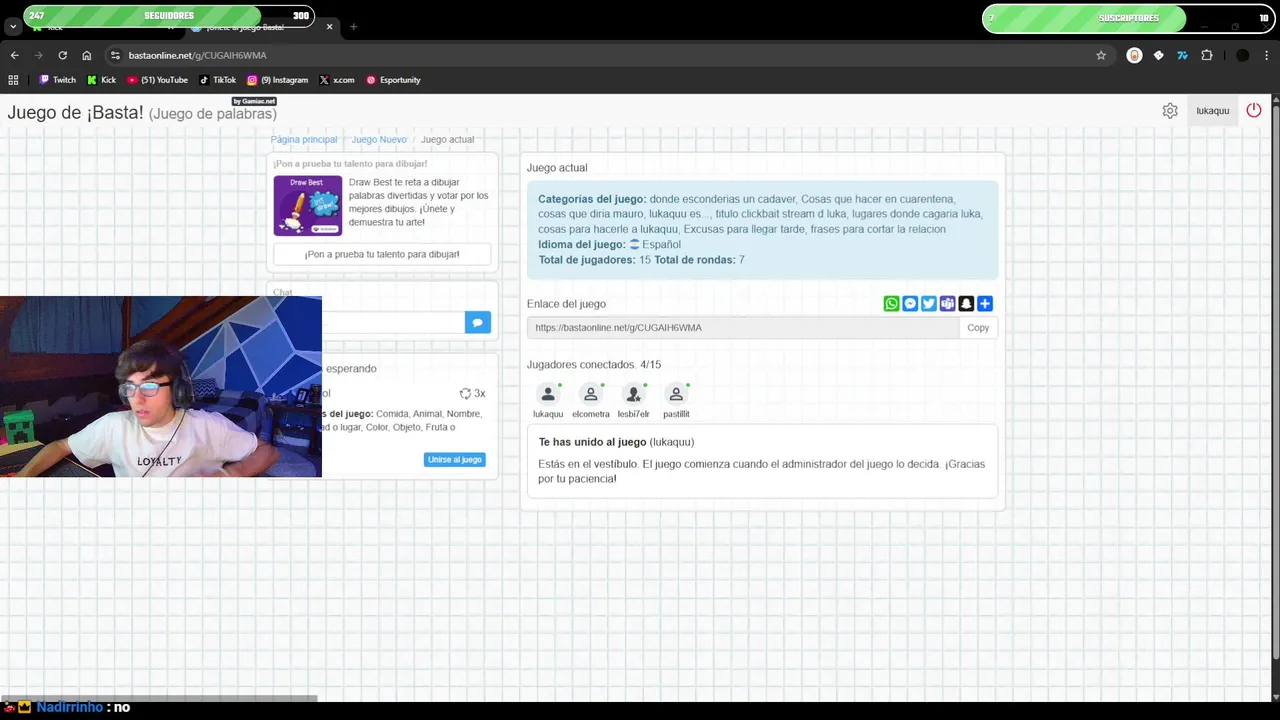Open the Twitch bookmark
The image size is (1280, 720).
(x=58, y=80)
